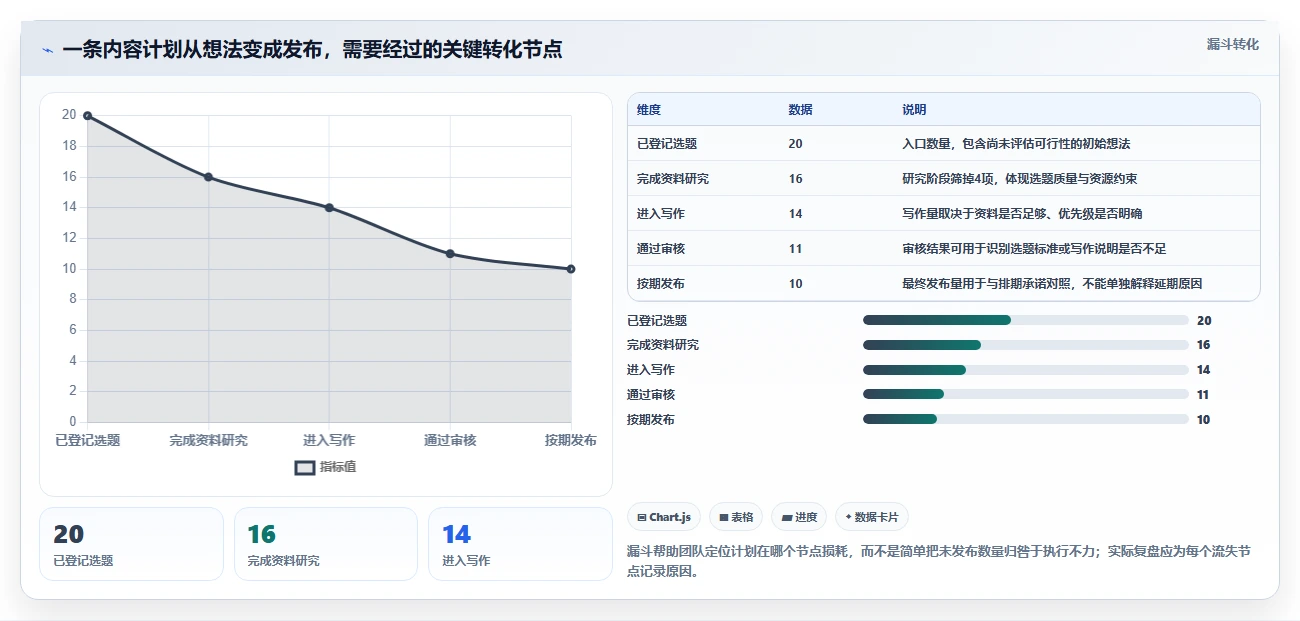Viewport: 1300px width, 621px height.
Task: Click the 完成资料研究 progress bar
Action: coord(1025,345)
